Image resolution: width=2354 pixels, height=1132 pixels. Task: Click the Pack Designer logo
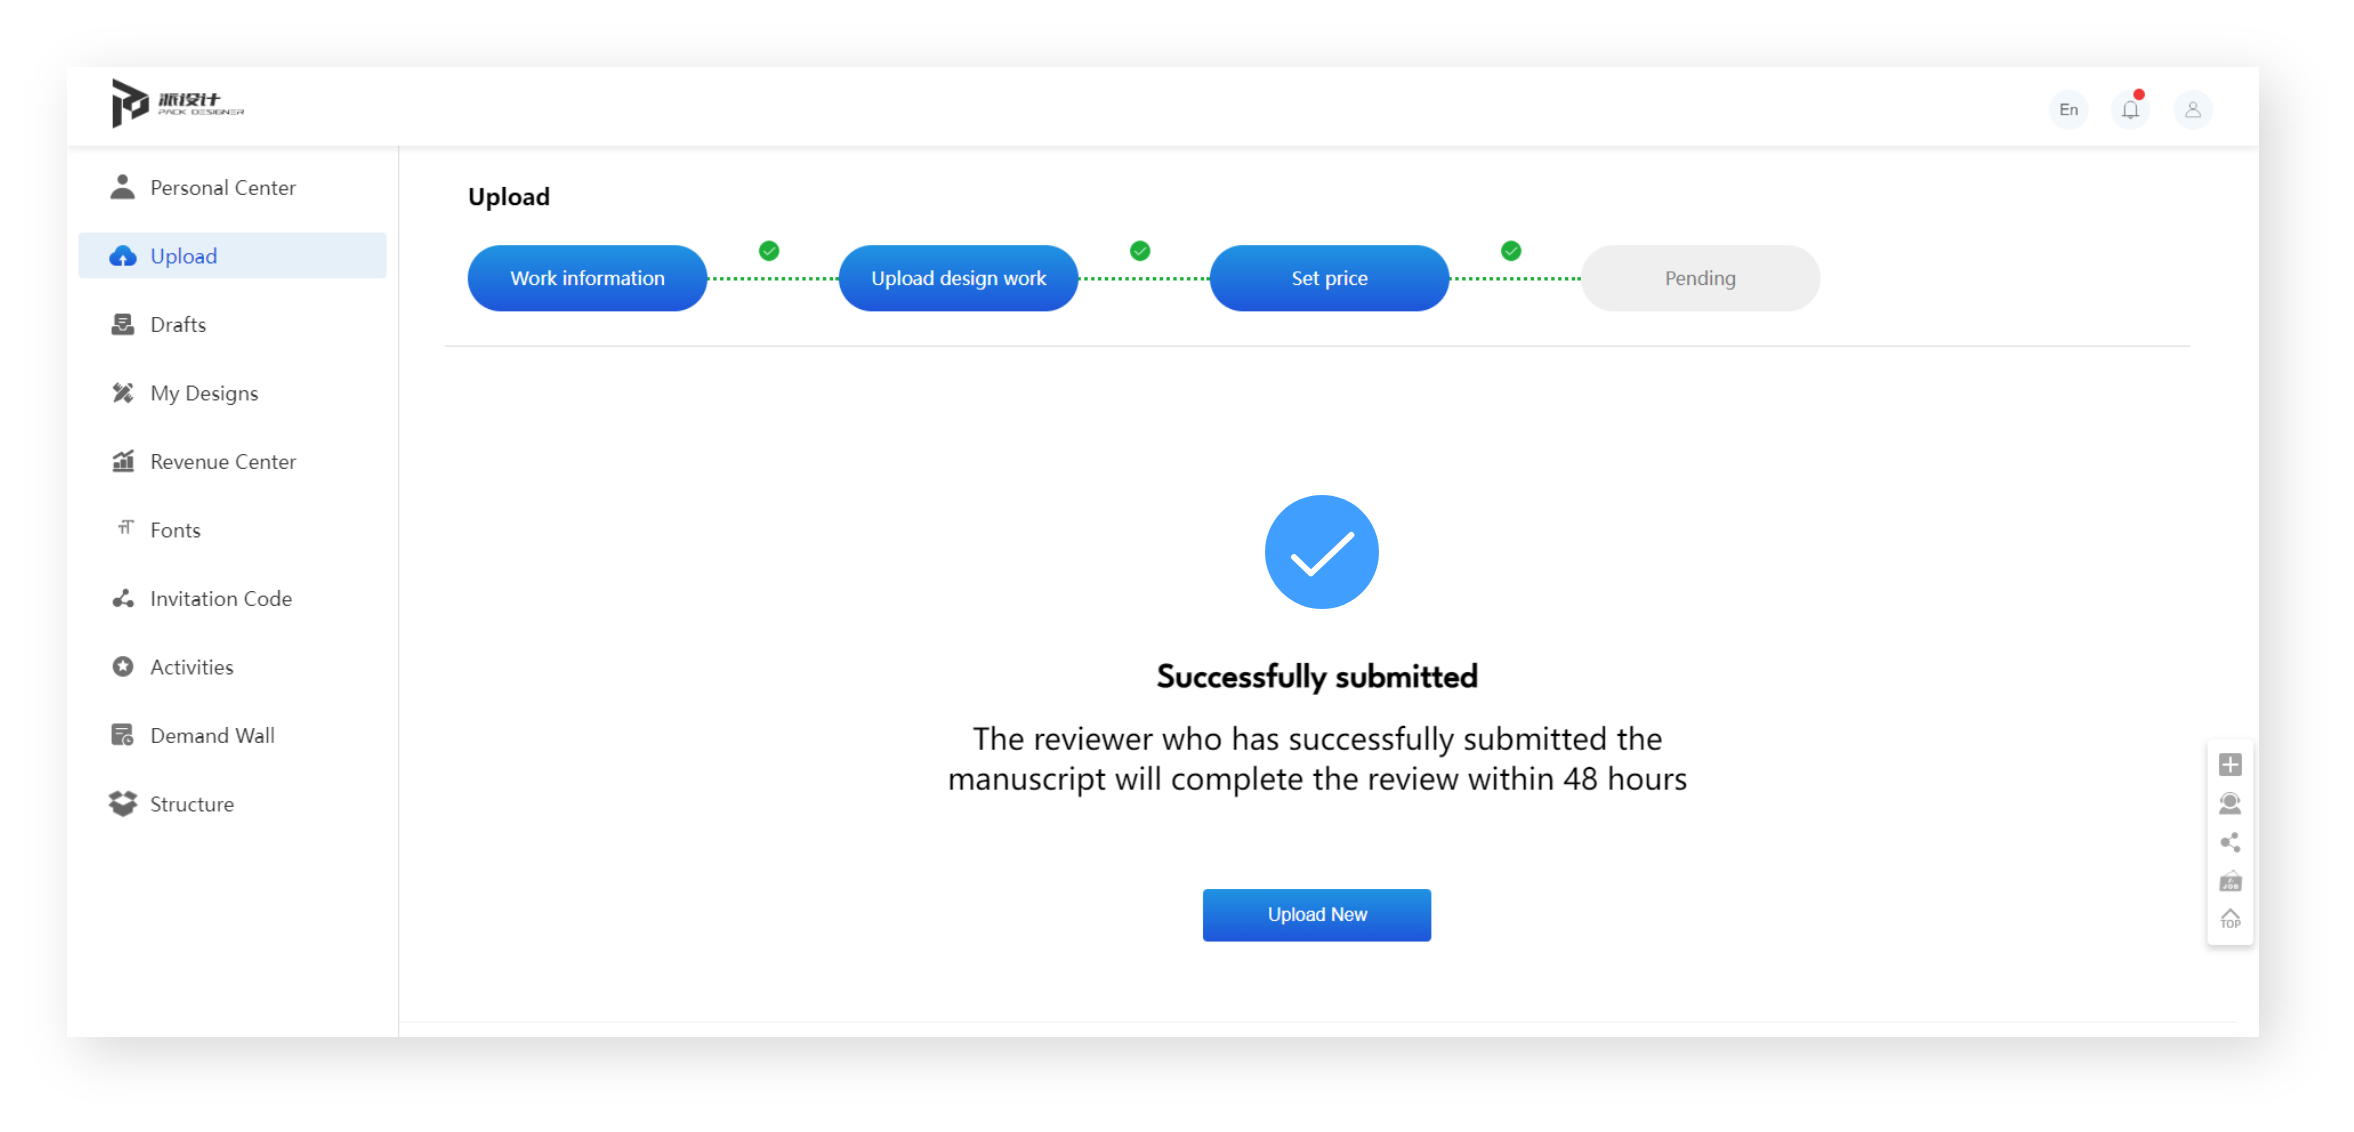click(177, 103)
